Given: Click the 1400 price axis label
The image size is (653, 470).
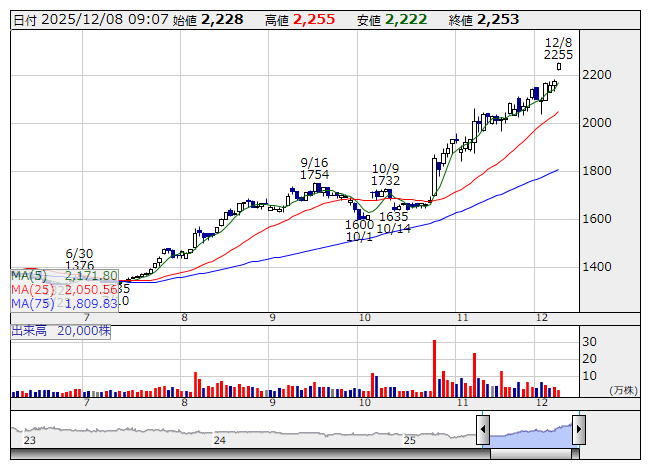Looking at the screenshot, I should (x=597, y=267).
